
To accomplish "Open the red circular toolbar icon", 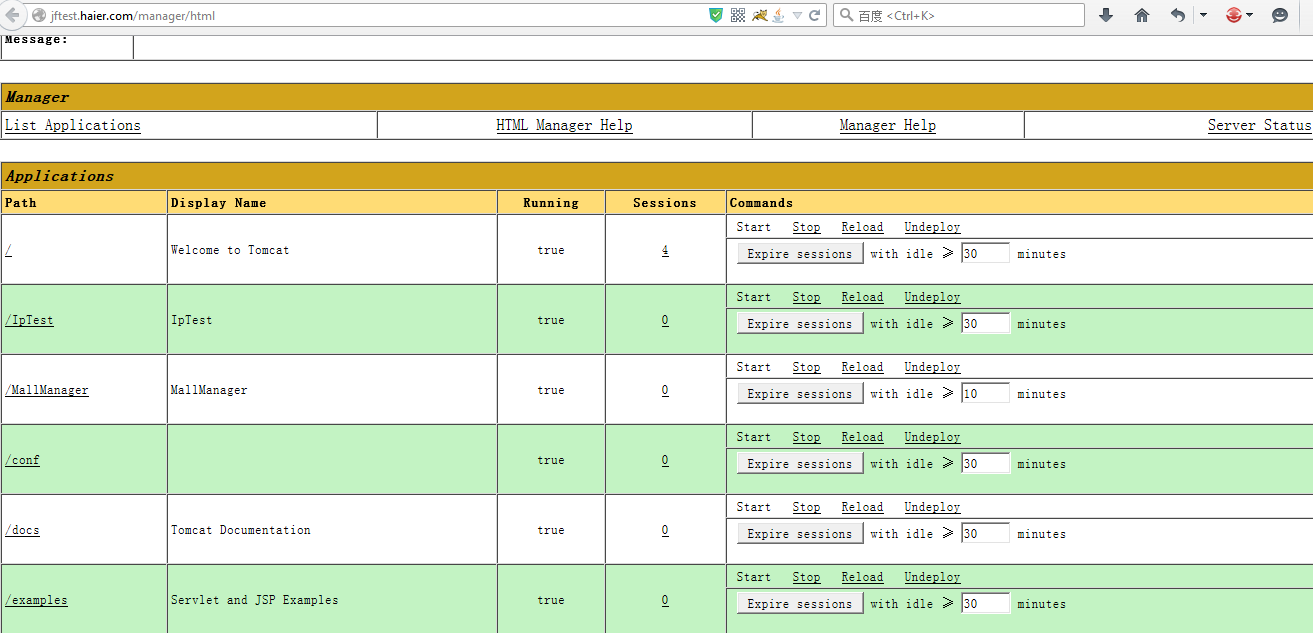I will 1234,15.
